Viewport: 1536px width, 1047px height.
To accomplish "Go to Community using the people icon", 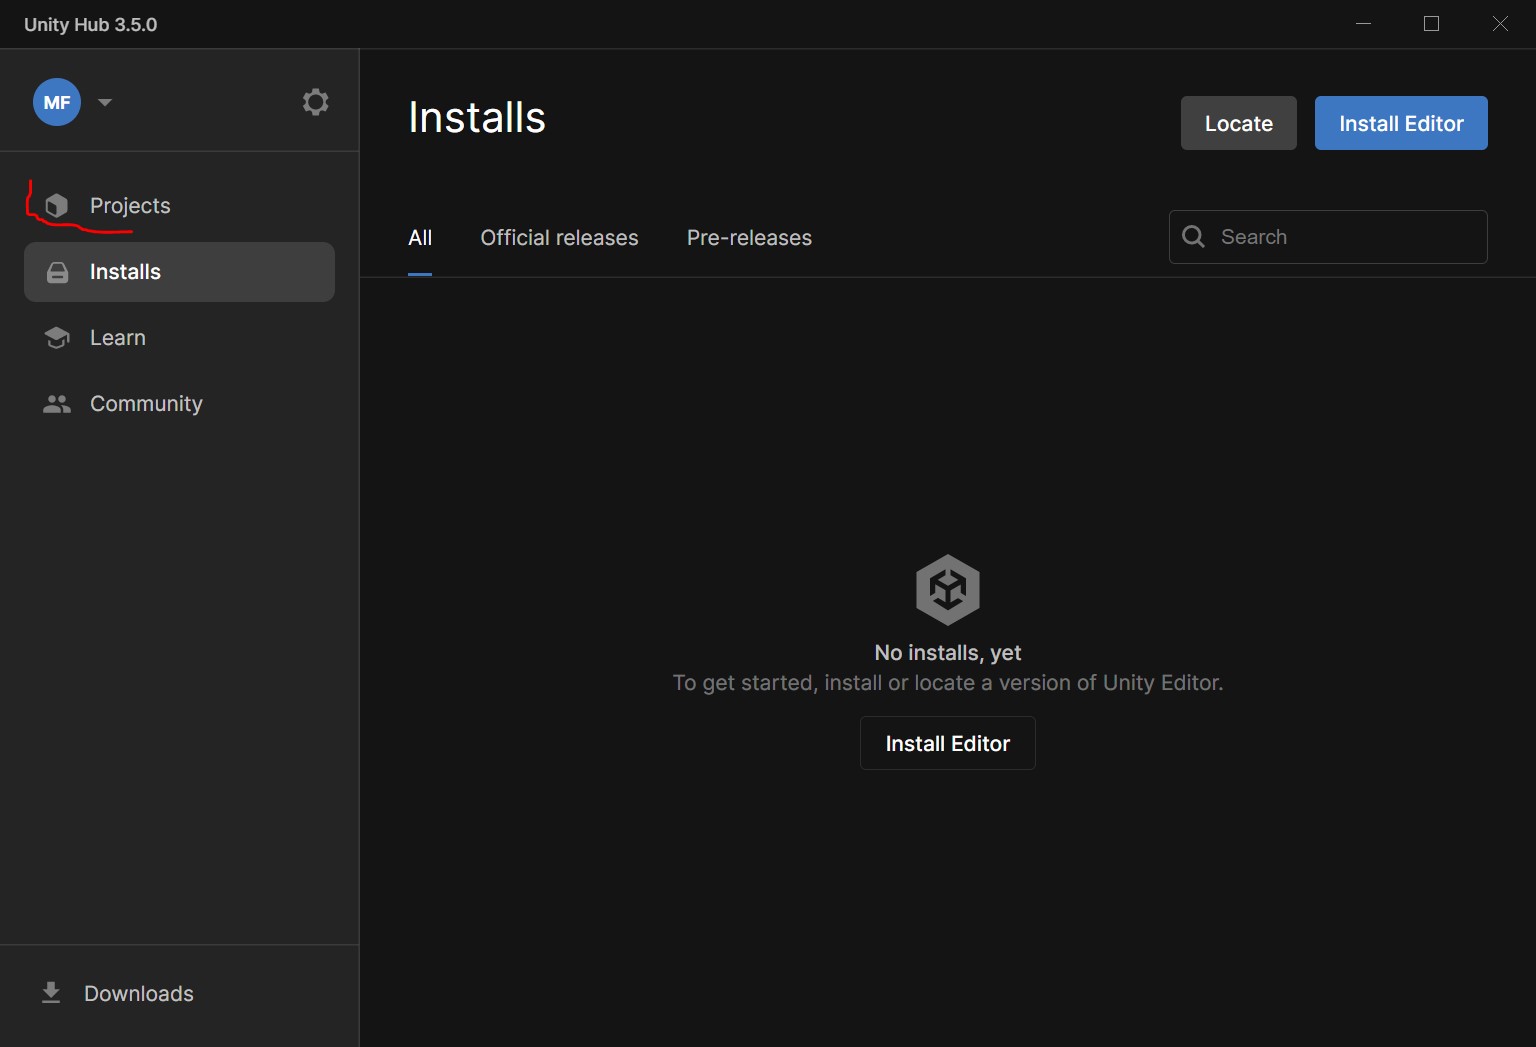I will [x=57, y=404].
